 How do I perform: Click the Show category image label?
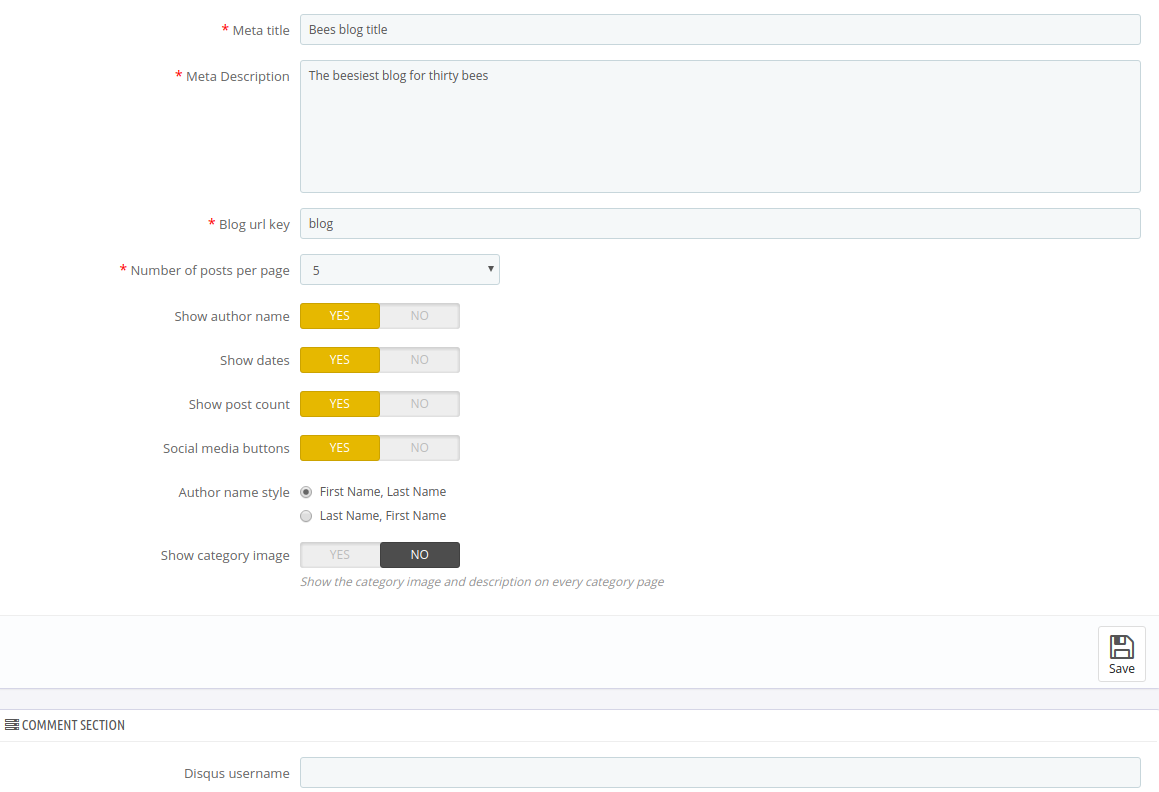225,555
